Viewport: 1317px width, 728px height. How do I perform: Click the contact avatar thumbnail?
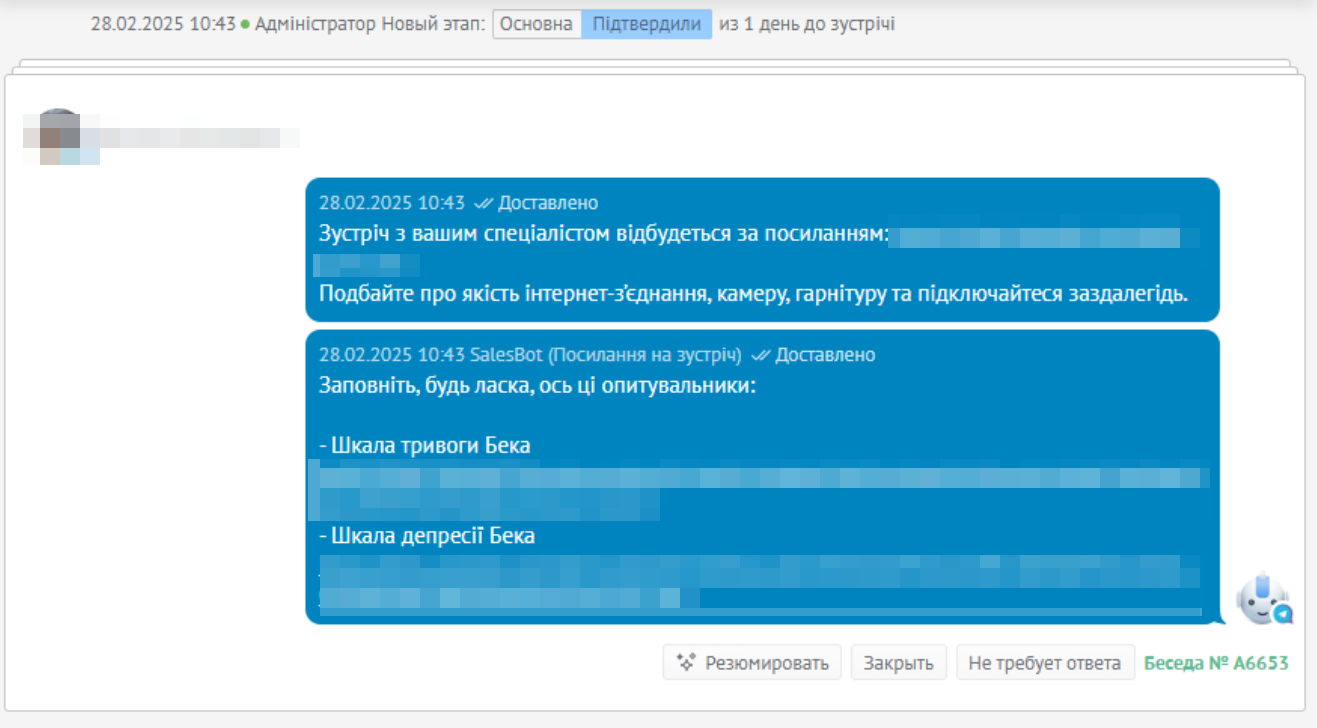(x=60, y=137)
